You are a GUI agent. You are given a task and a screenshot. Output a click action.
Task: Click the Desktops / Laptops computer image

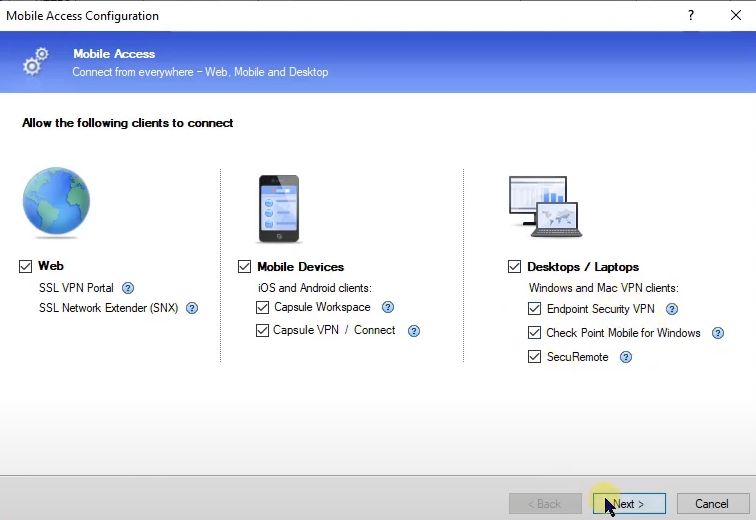coord(545,207)
